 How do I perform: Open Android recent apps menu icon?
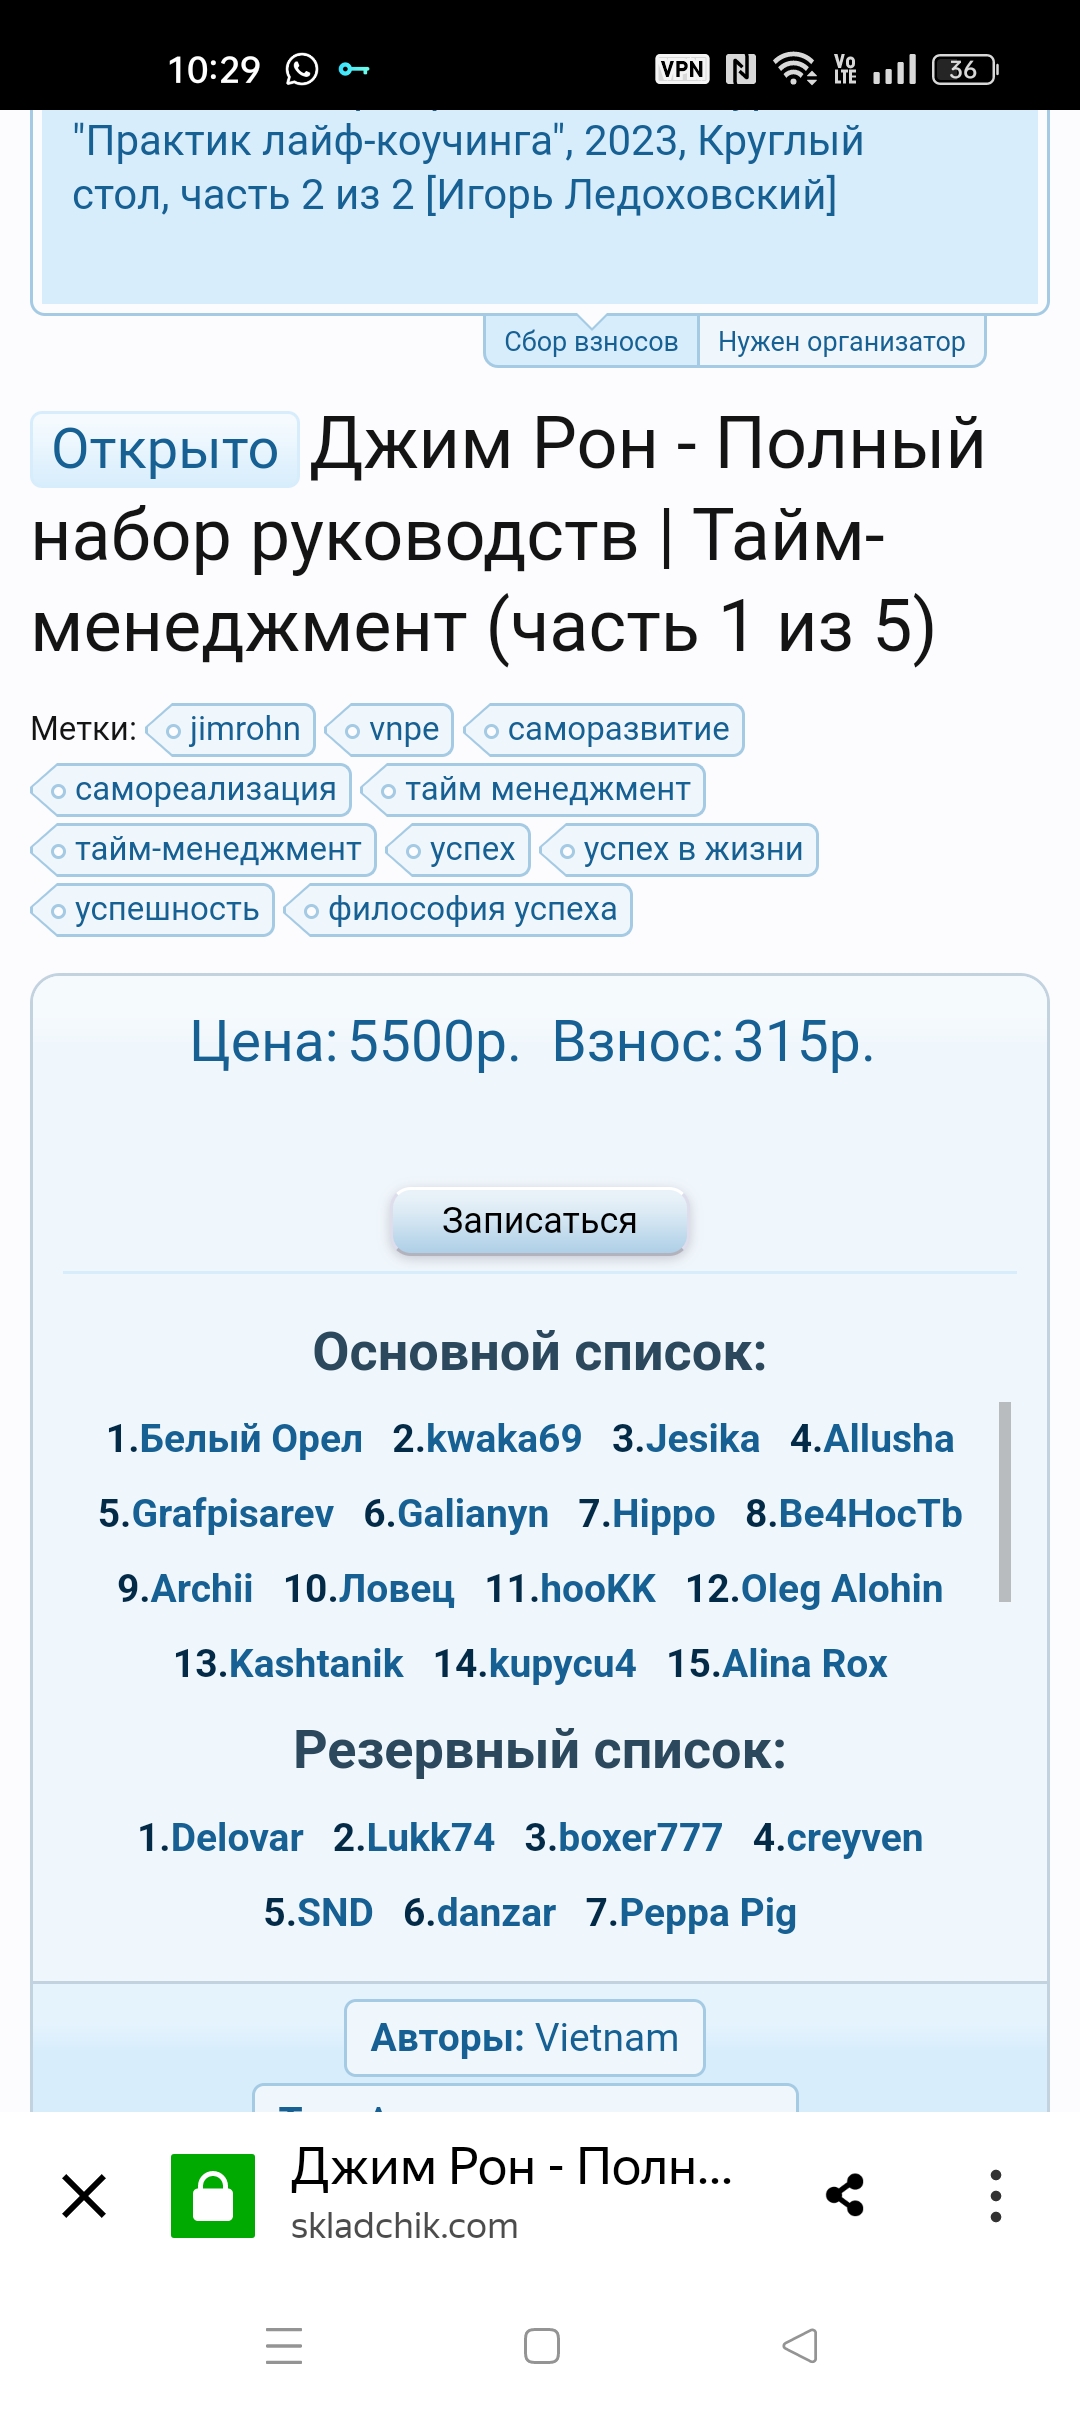click(284, 2346)
